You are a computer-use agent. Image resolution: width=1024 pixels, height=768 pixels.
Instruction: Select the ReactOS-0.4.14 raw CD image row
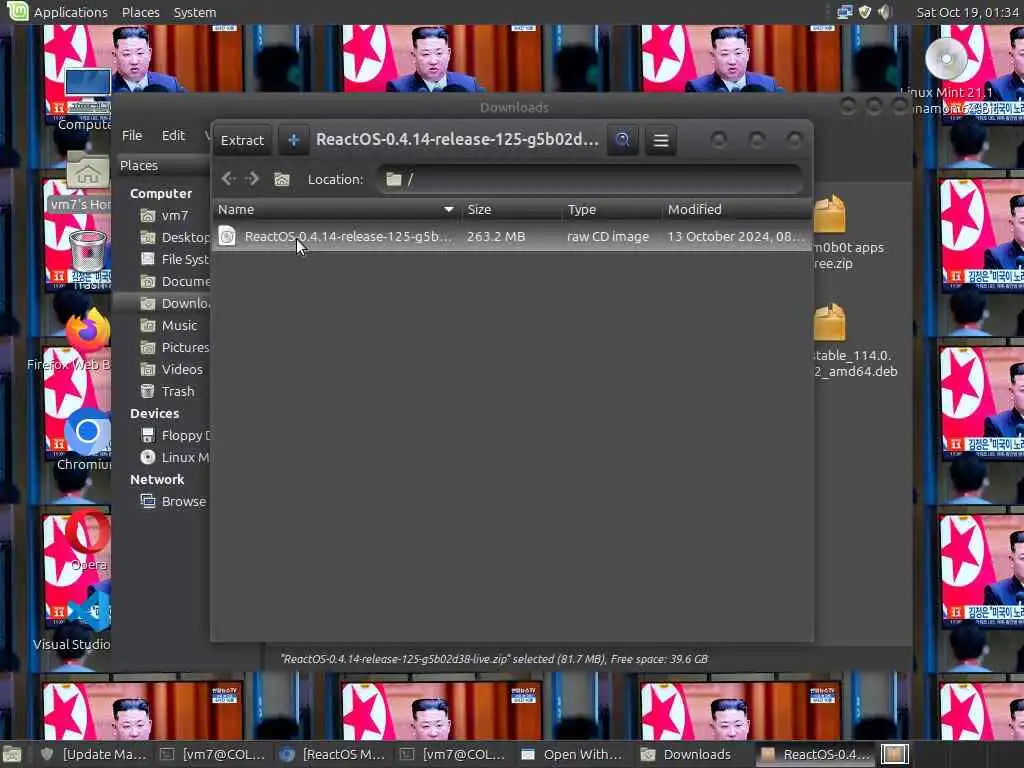pos(513,236)
